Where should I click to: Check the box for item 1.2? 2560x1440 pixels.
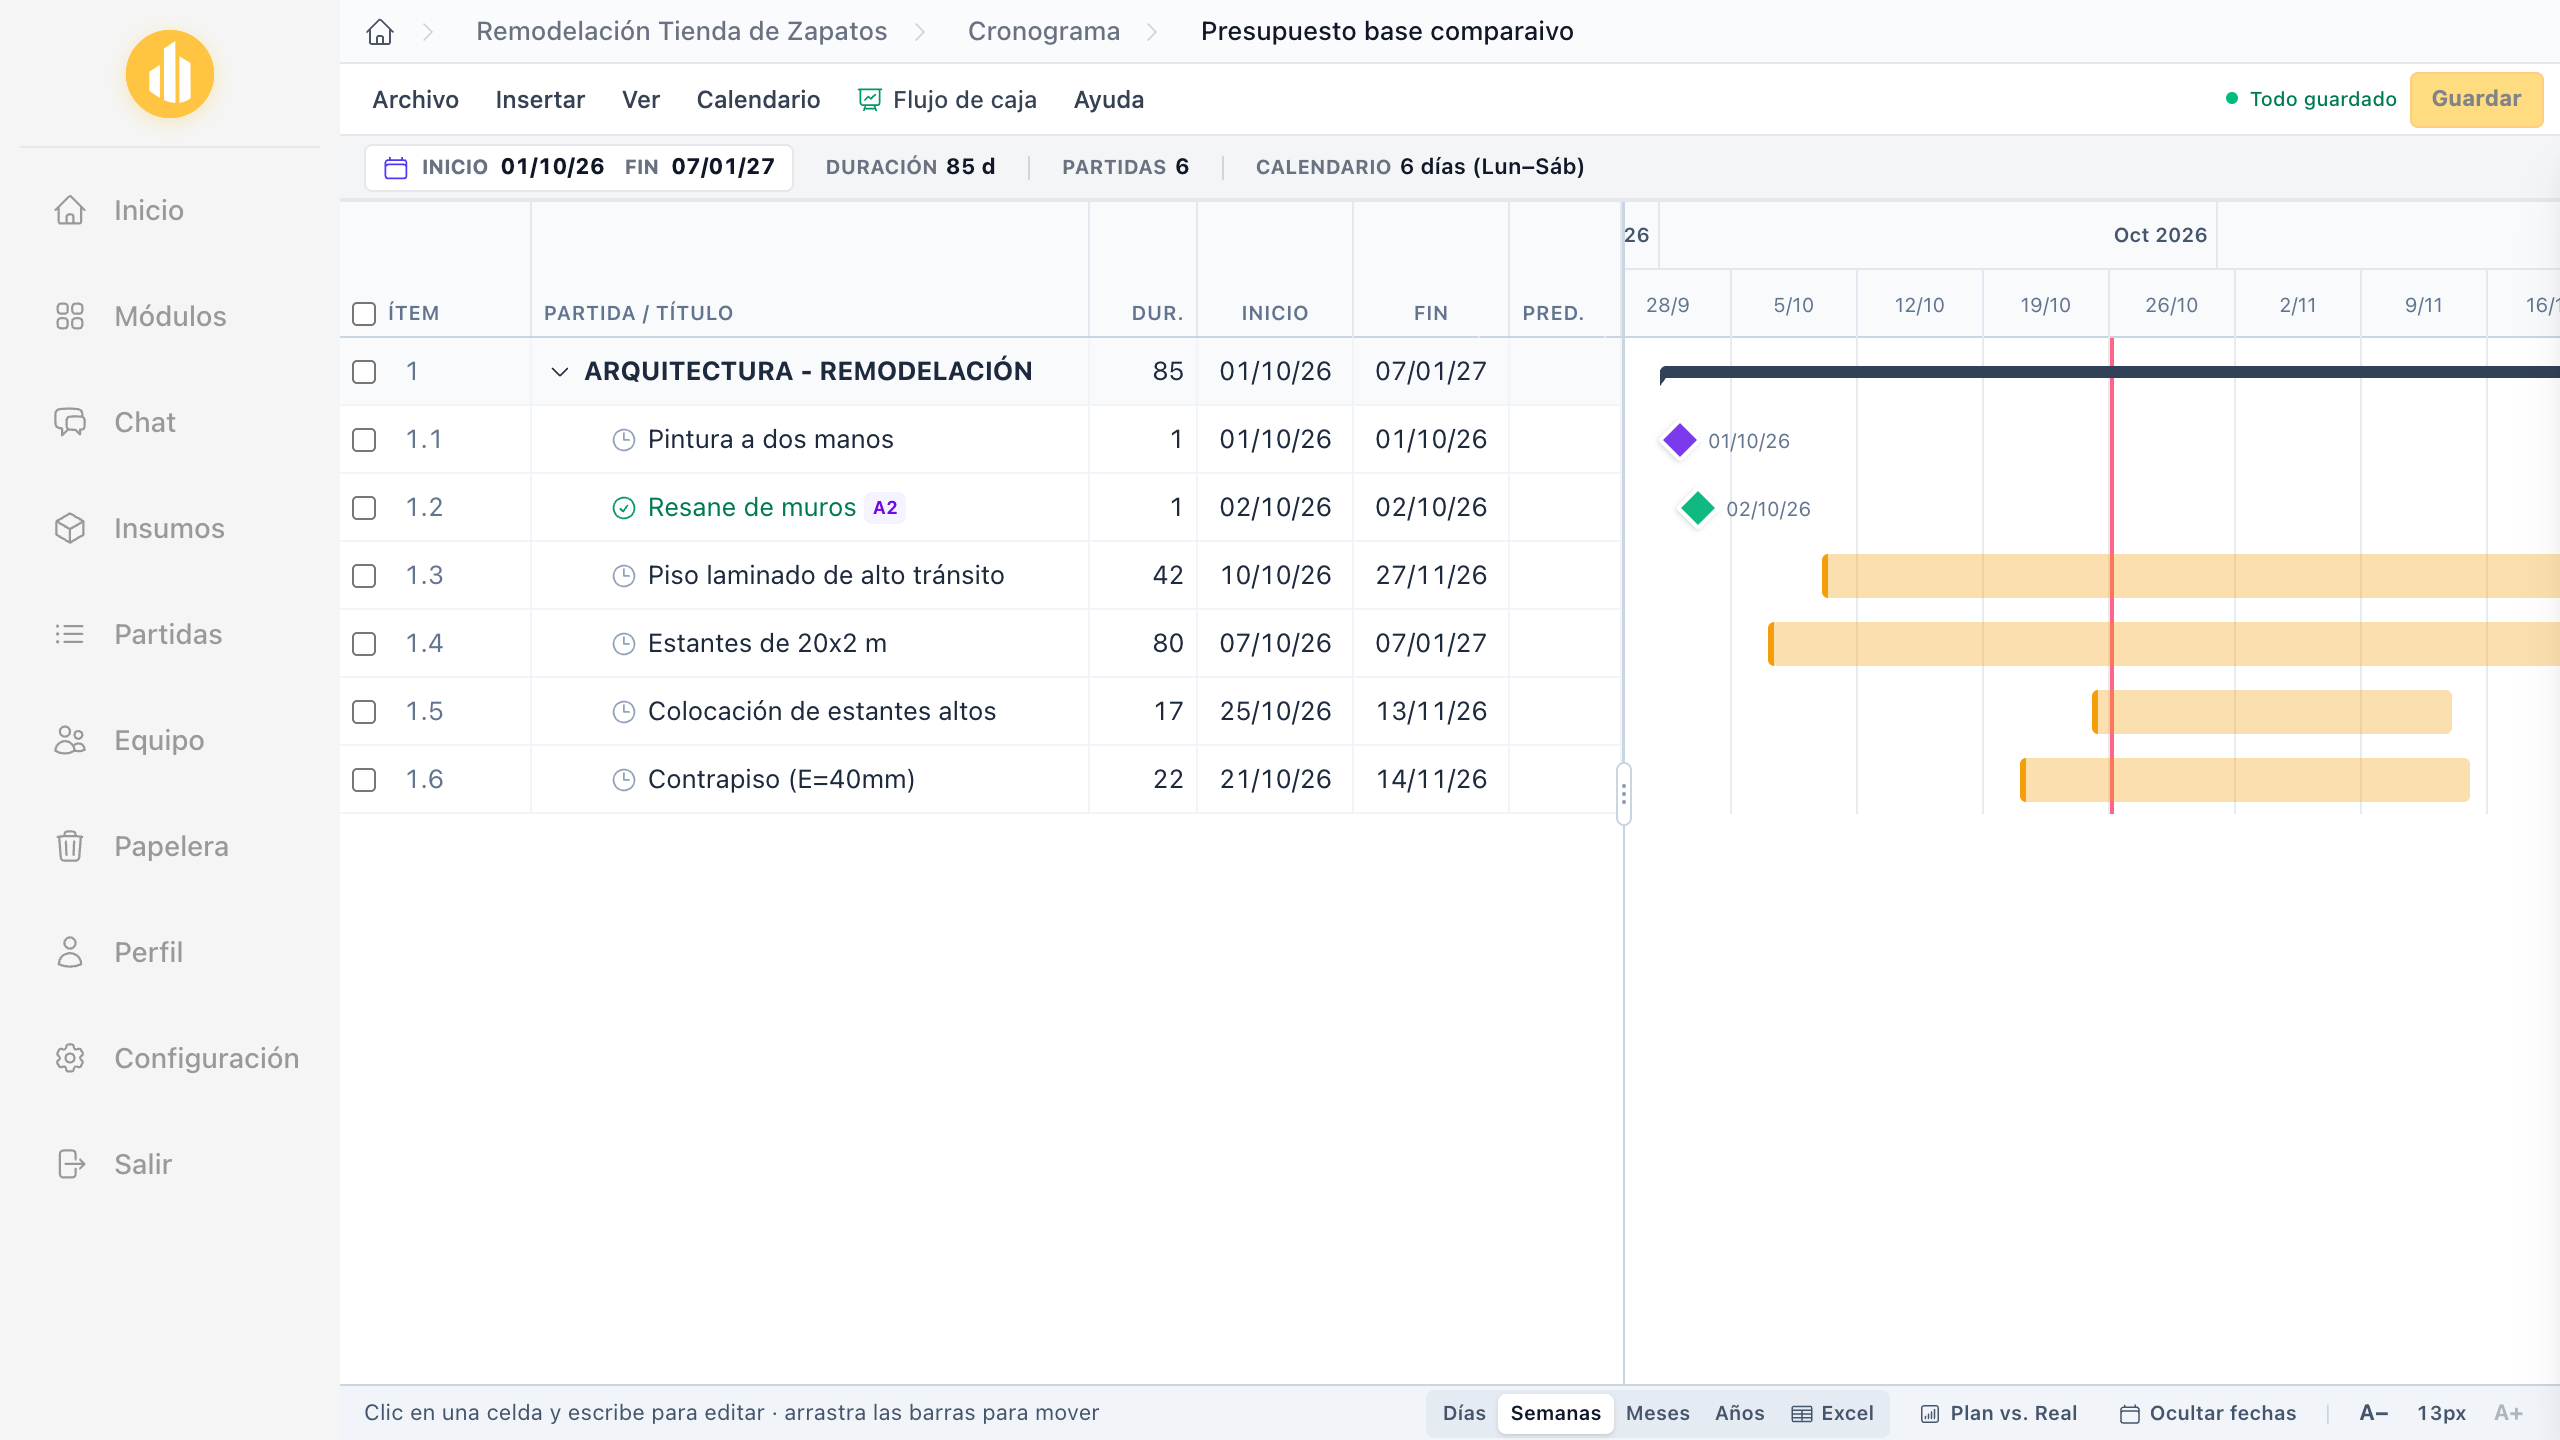[364, 508]
